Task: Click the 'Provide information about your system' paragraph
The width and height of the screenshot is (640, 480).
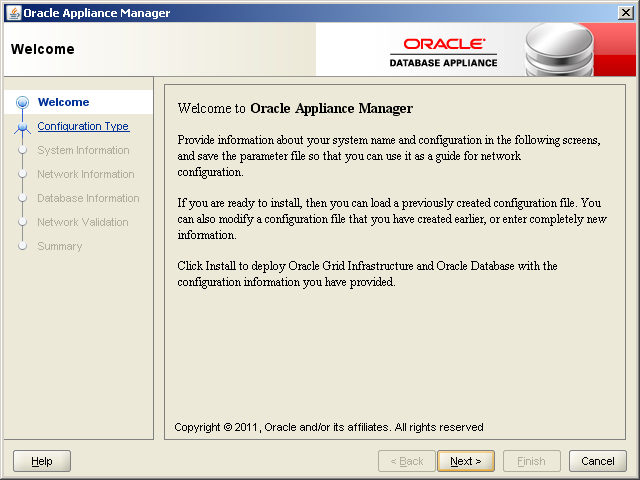Action: (x=389, y=156)
